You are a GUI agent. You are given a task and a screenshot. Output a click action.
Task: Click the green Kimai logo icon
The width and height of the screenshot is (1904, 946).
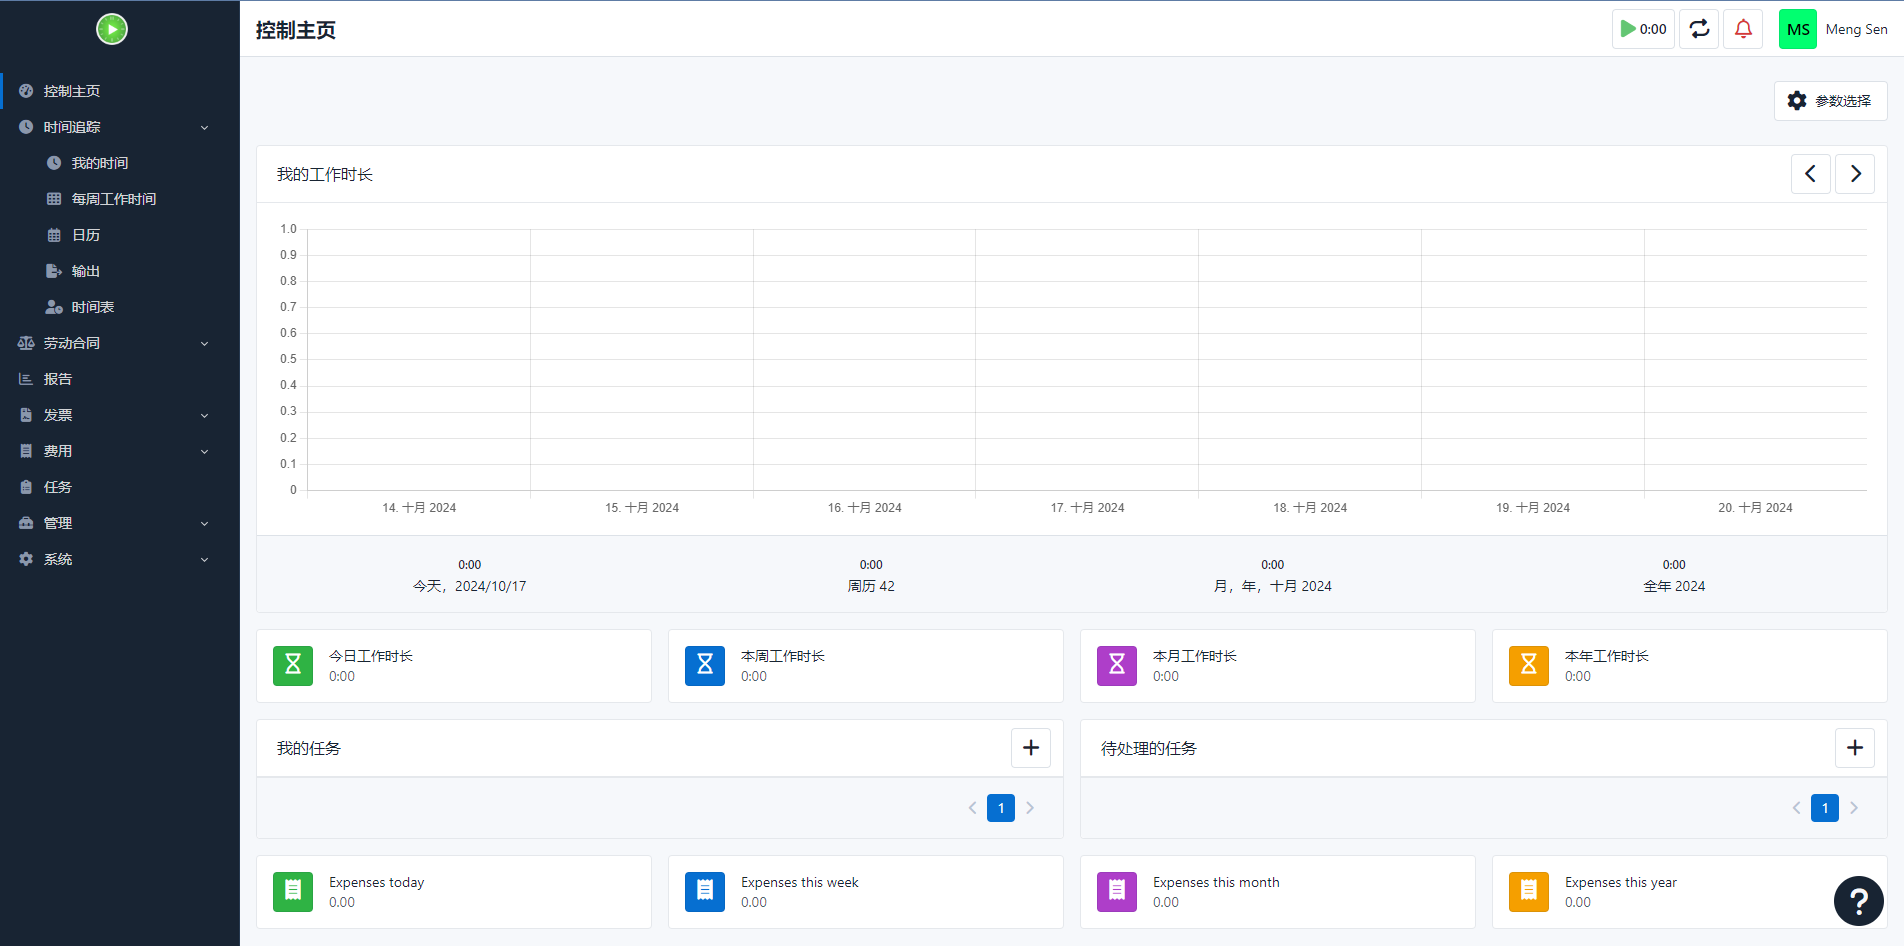[112, 29]
